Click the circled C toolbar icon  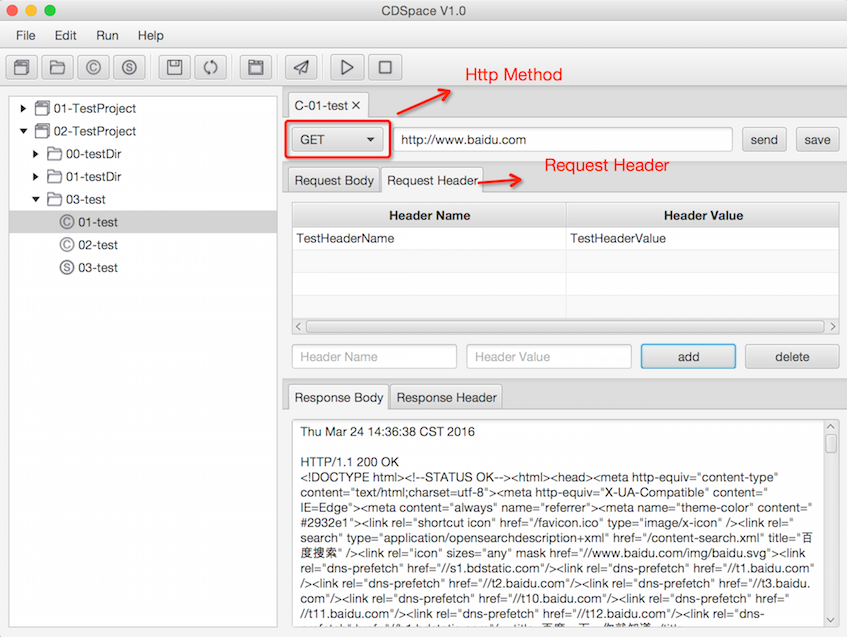click(94, 68)
